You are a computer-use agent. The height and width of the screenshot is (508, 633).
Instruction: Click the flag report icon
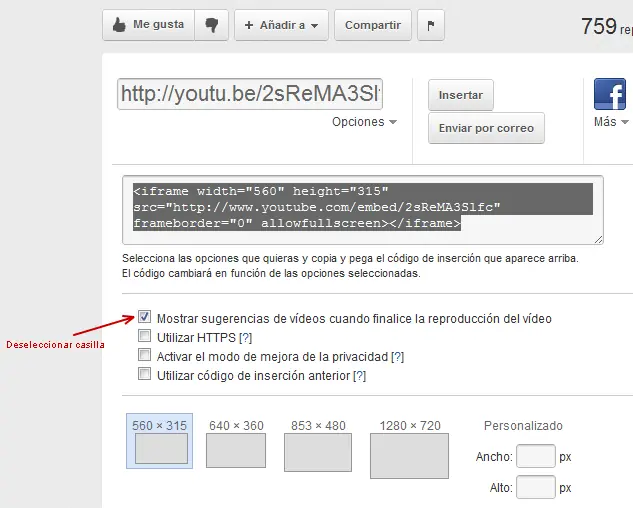point(431,25)
